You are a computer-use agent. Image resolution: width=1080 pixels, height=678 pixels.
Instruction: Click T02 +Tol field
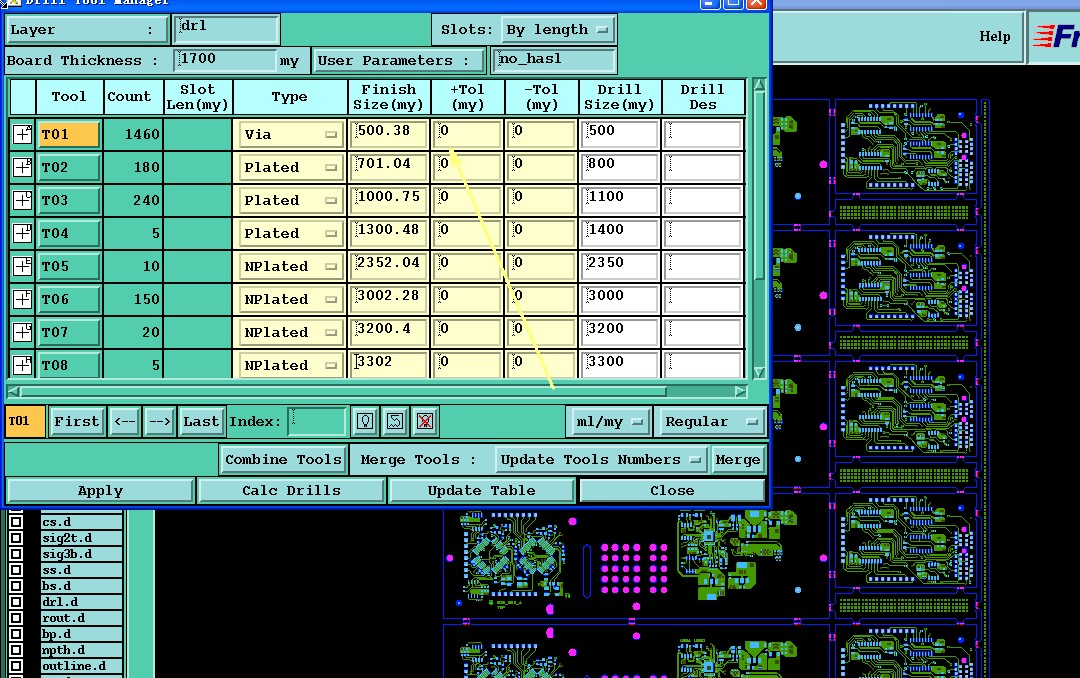coord(468,167)
